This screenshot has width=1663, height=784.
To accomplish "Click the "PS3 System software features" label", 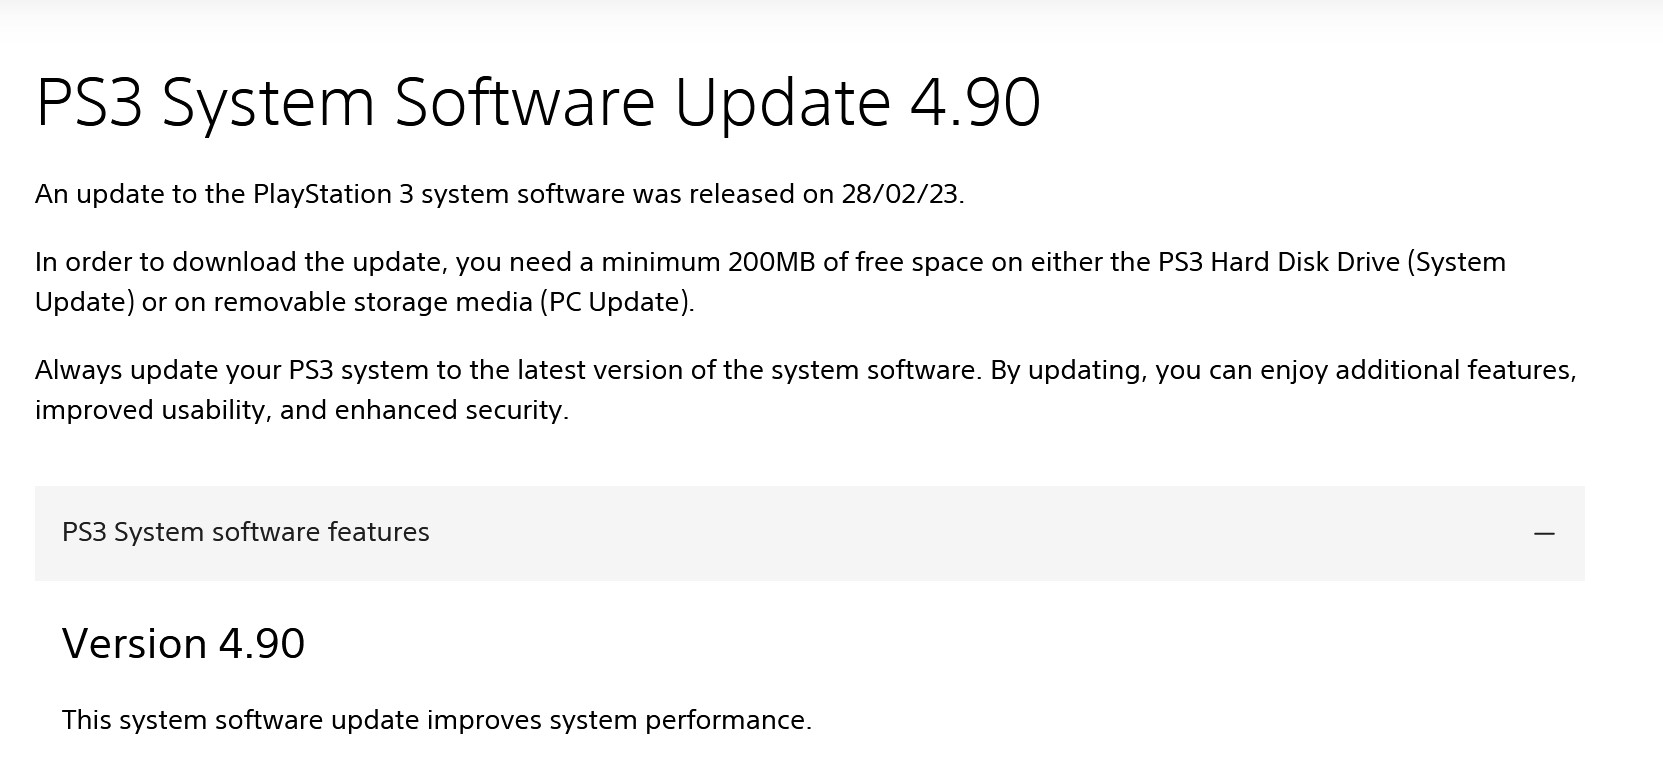I will pos(245,532).
